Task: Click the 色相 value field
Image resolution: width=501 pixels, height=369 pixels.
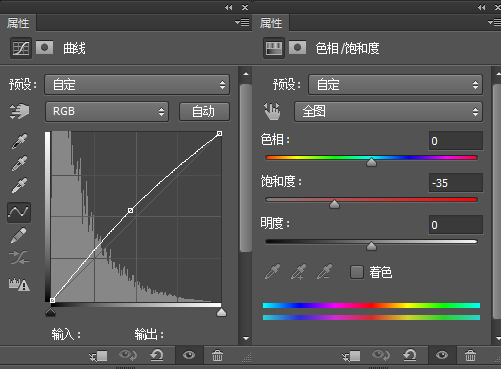Action: tap(456, 141)
